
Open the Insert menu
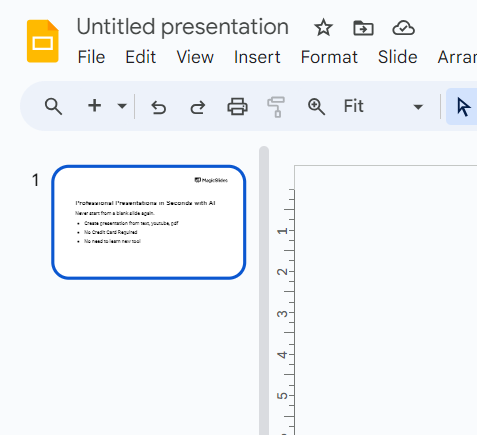[257, 57]
